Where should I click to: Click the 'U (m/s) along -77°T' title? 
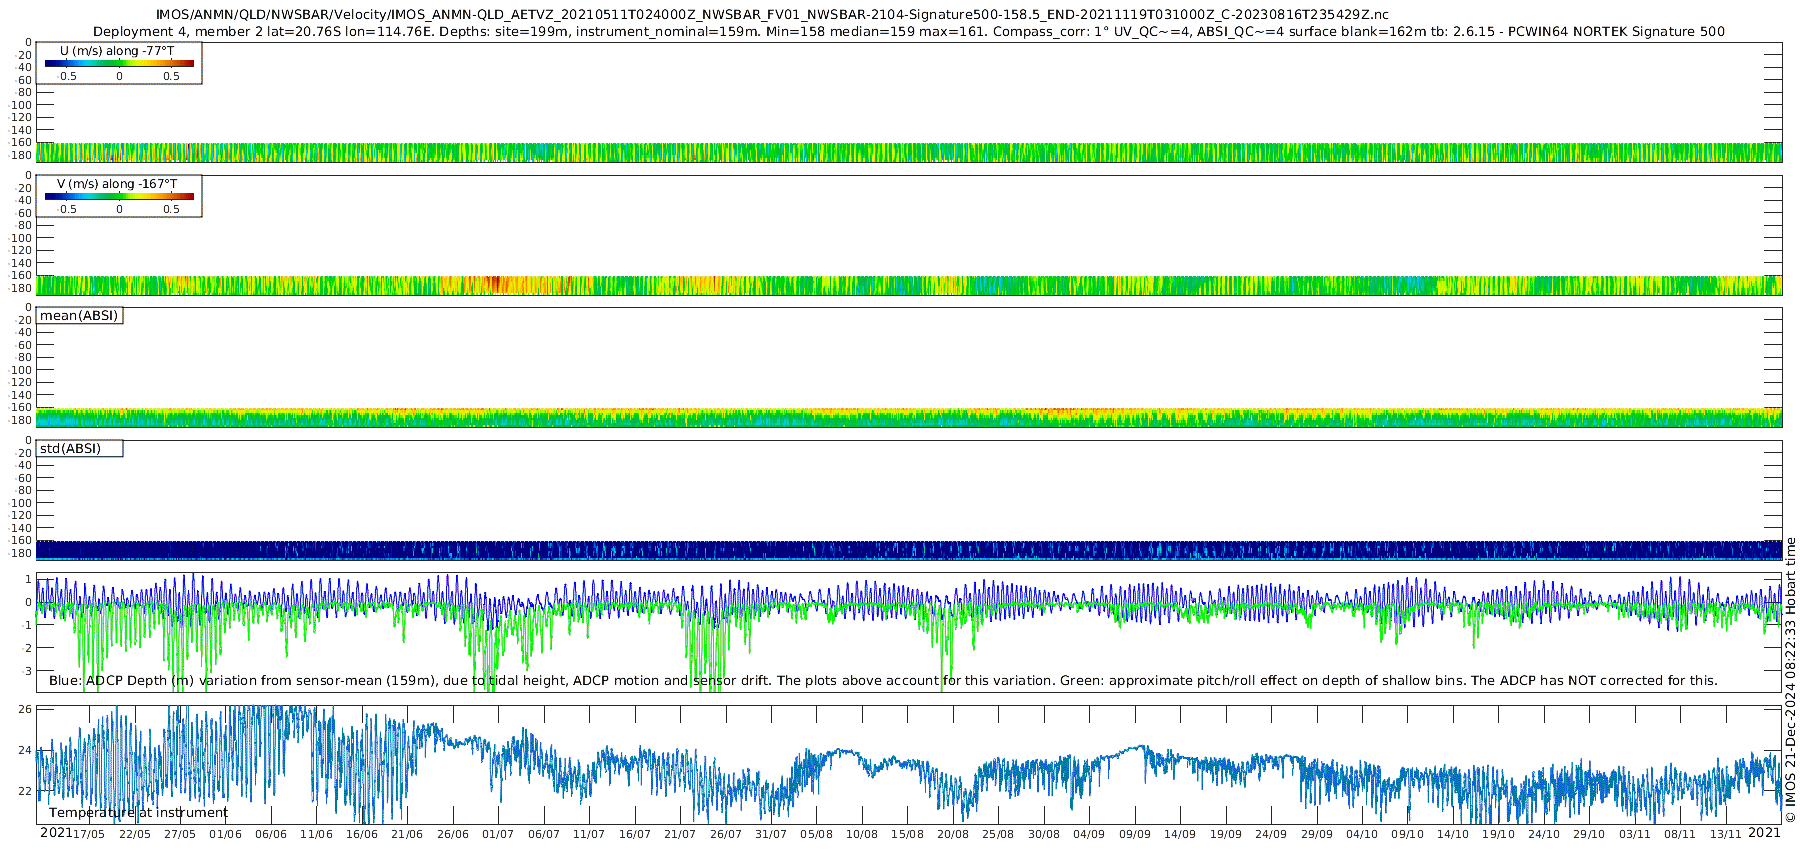click(117, 51)
